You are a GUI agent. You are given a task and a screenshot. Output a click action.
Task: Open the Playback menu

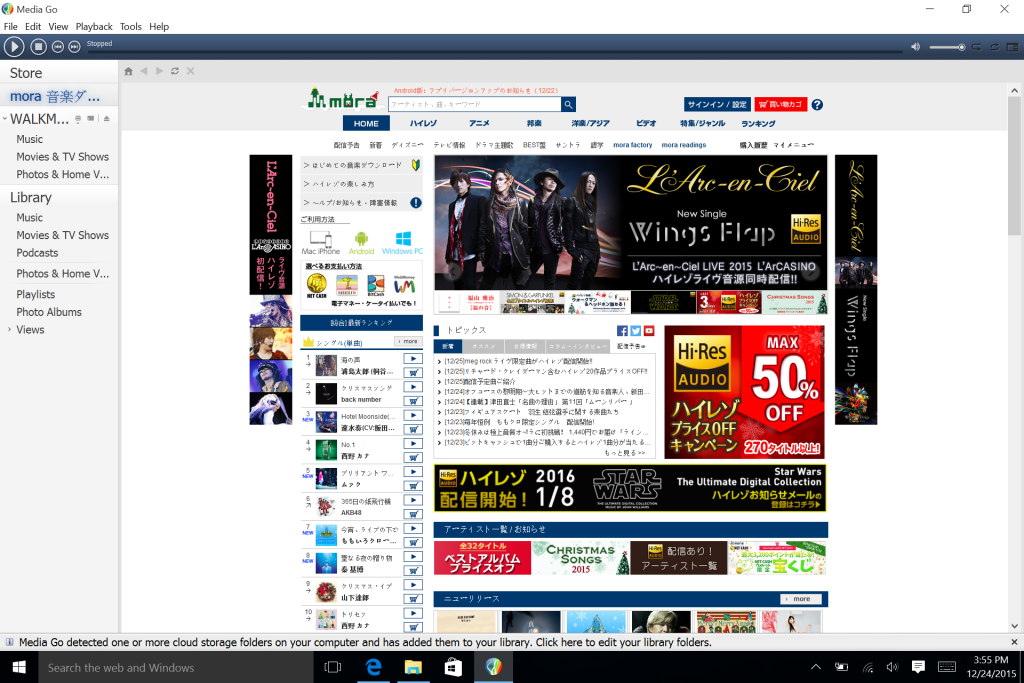coord(94,27)
